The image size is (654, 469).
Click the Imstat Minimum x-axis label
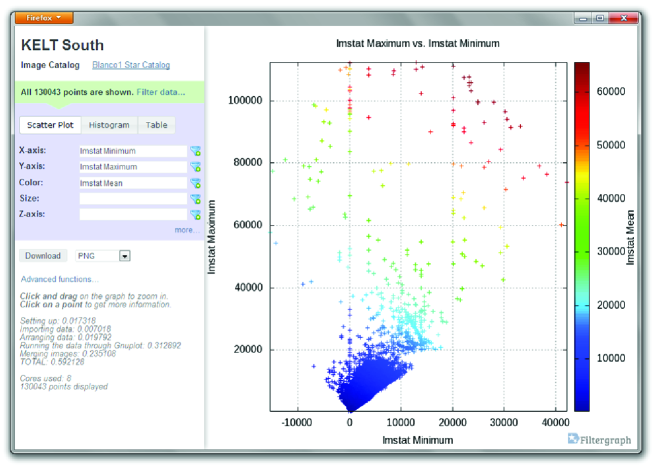pos(418,440)
